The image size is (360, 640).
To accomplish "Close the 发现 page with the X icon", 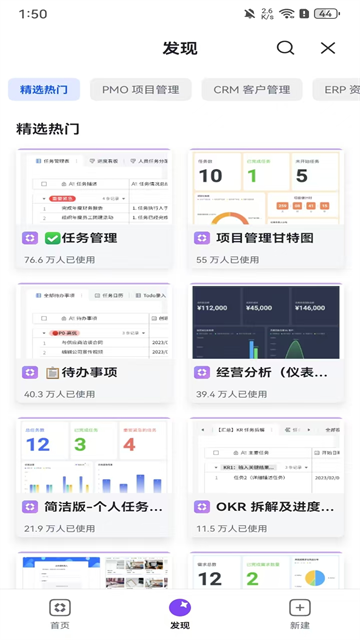I will click(x=328, y=48).
